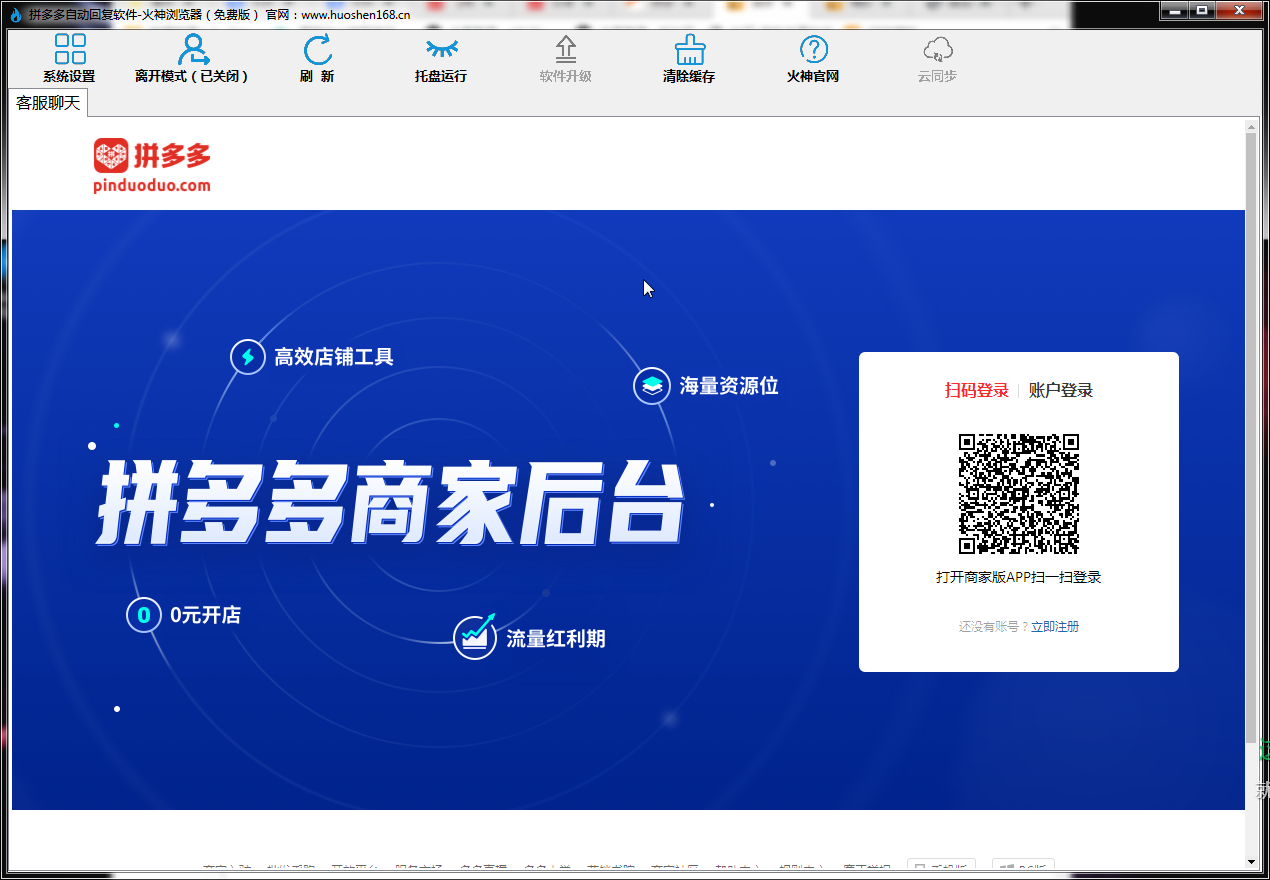Click the 流量红利期 chart icon
The image size is (1270, 880).
point(475,638)
